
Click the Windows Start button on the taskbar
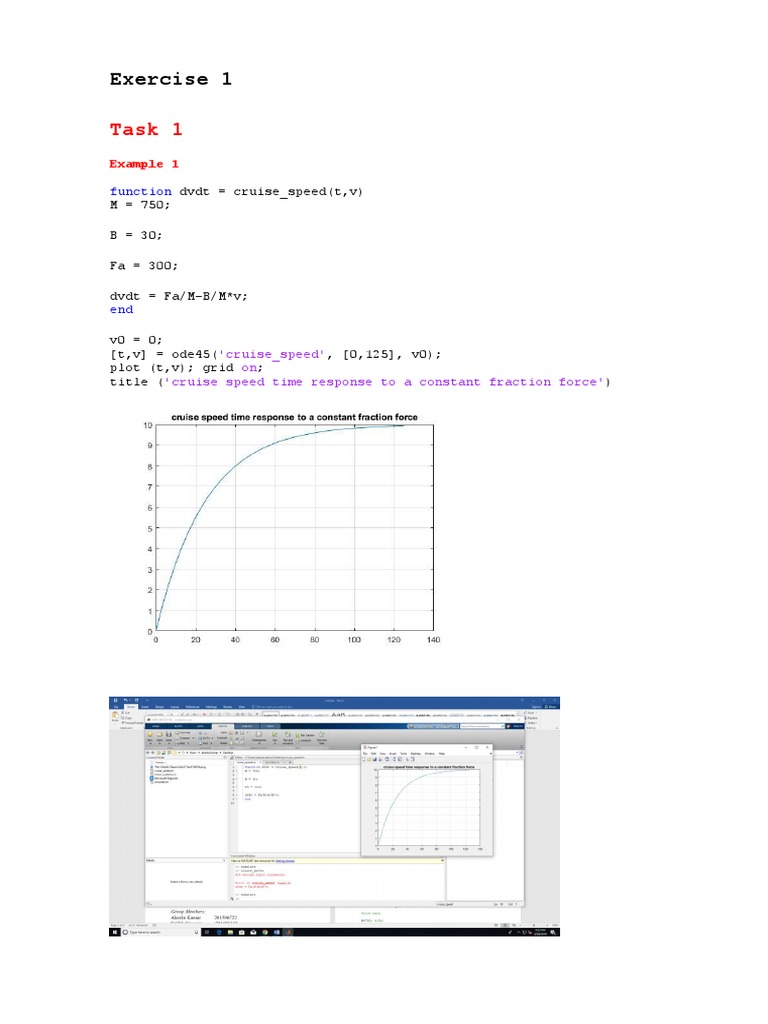[115, 932]
